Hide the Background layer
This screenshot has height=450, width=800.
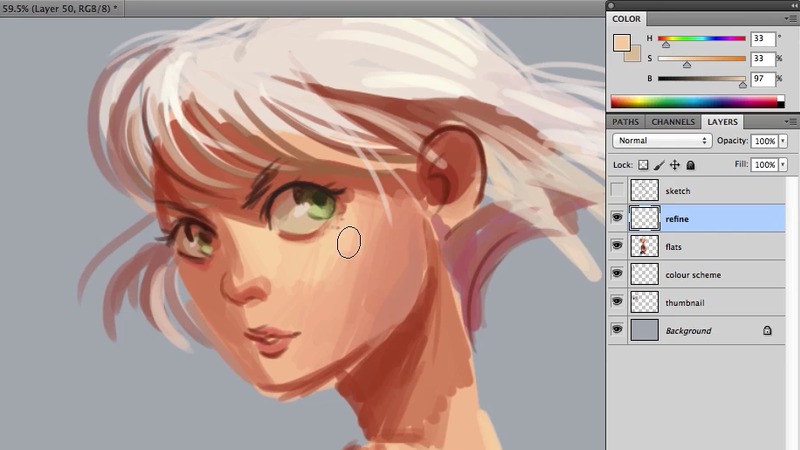(x=617, y=330)
